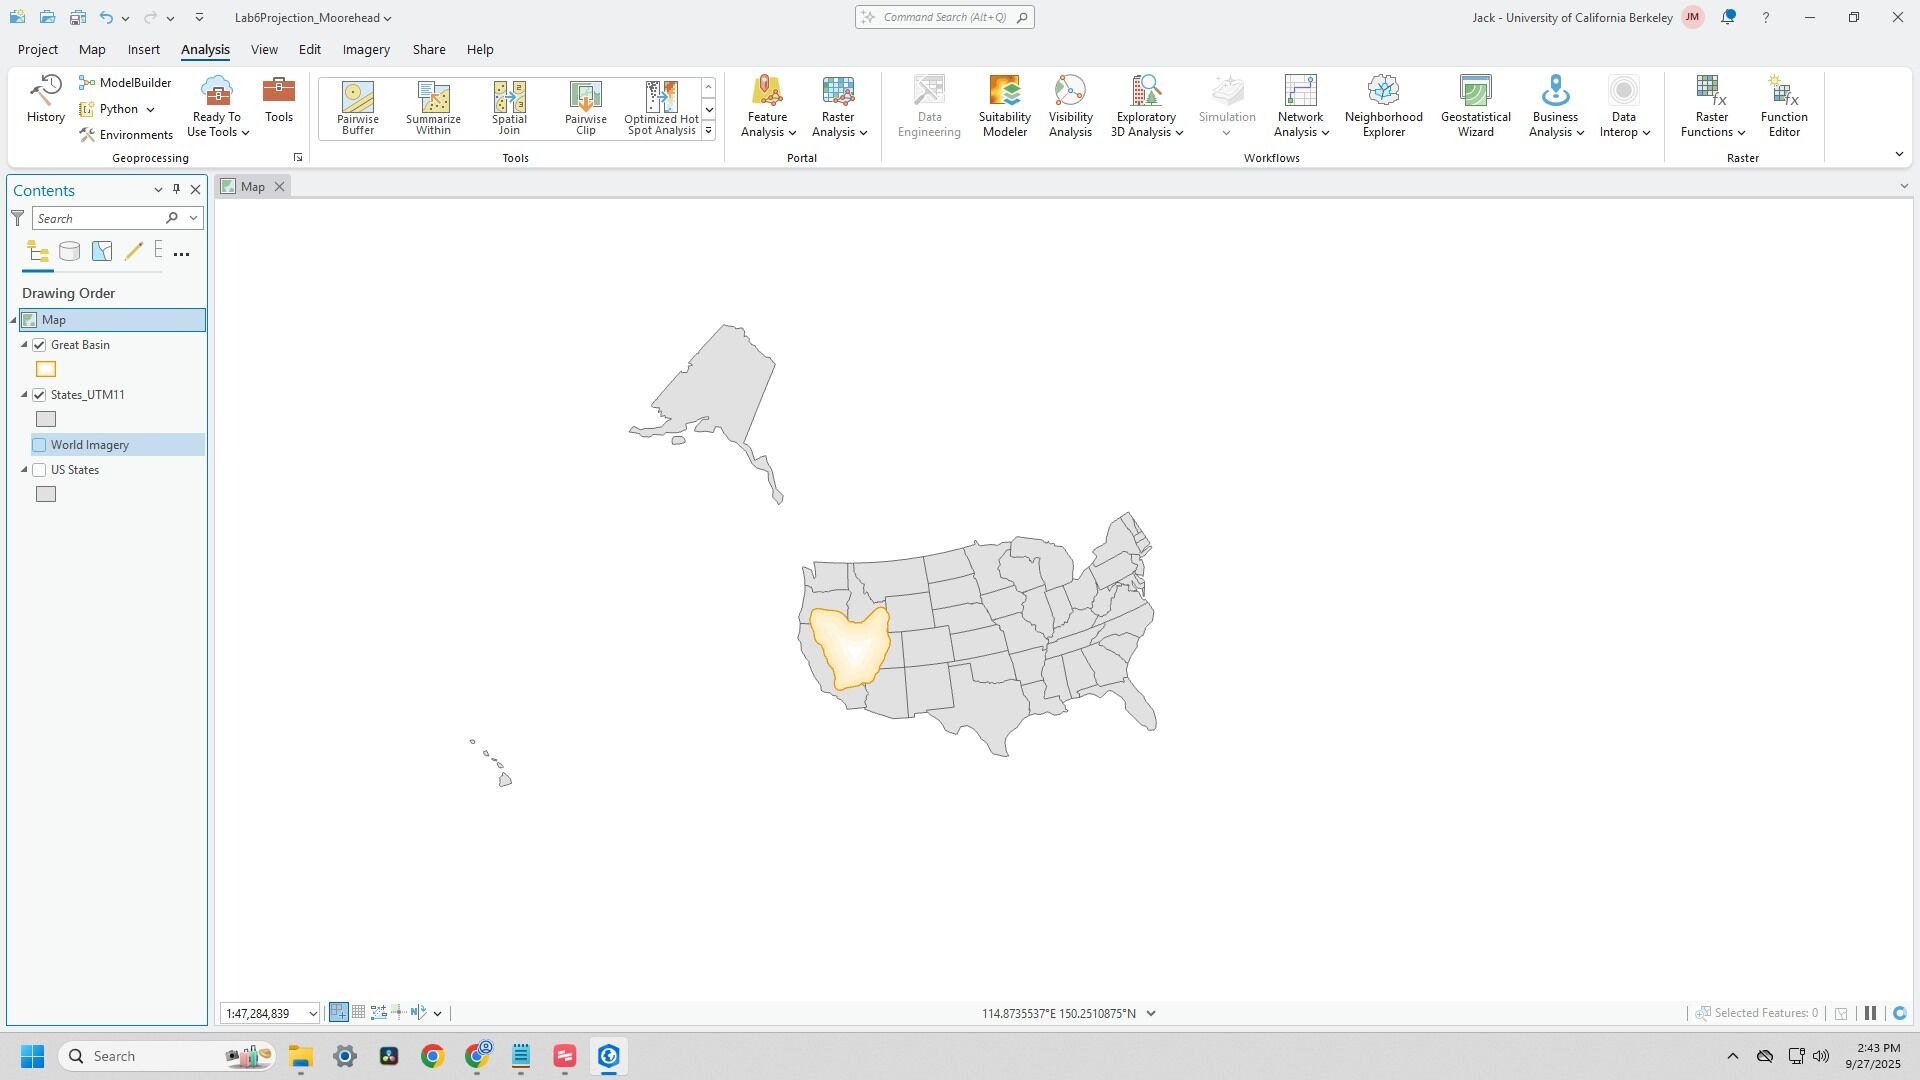The width and height of the screenshot is (1920, 1080).
Task: Open the Insert ribbon tab
Action: click(143, 49)
